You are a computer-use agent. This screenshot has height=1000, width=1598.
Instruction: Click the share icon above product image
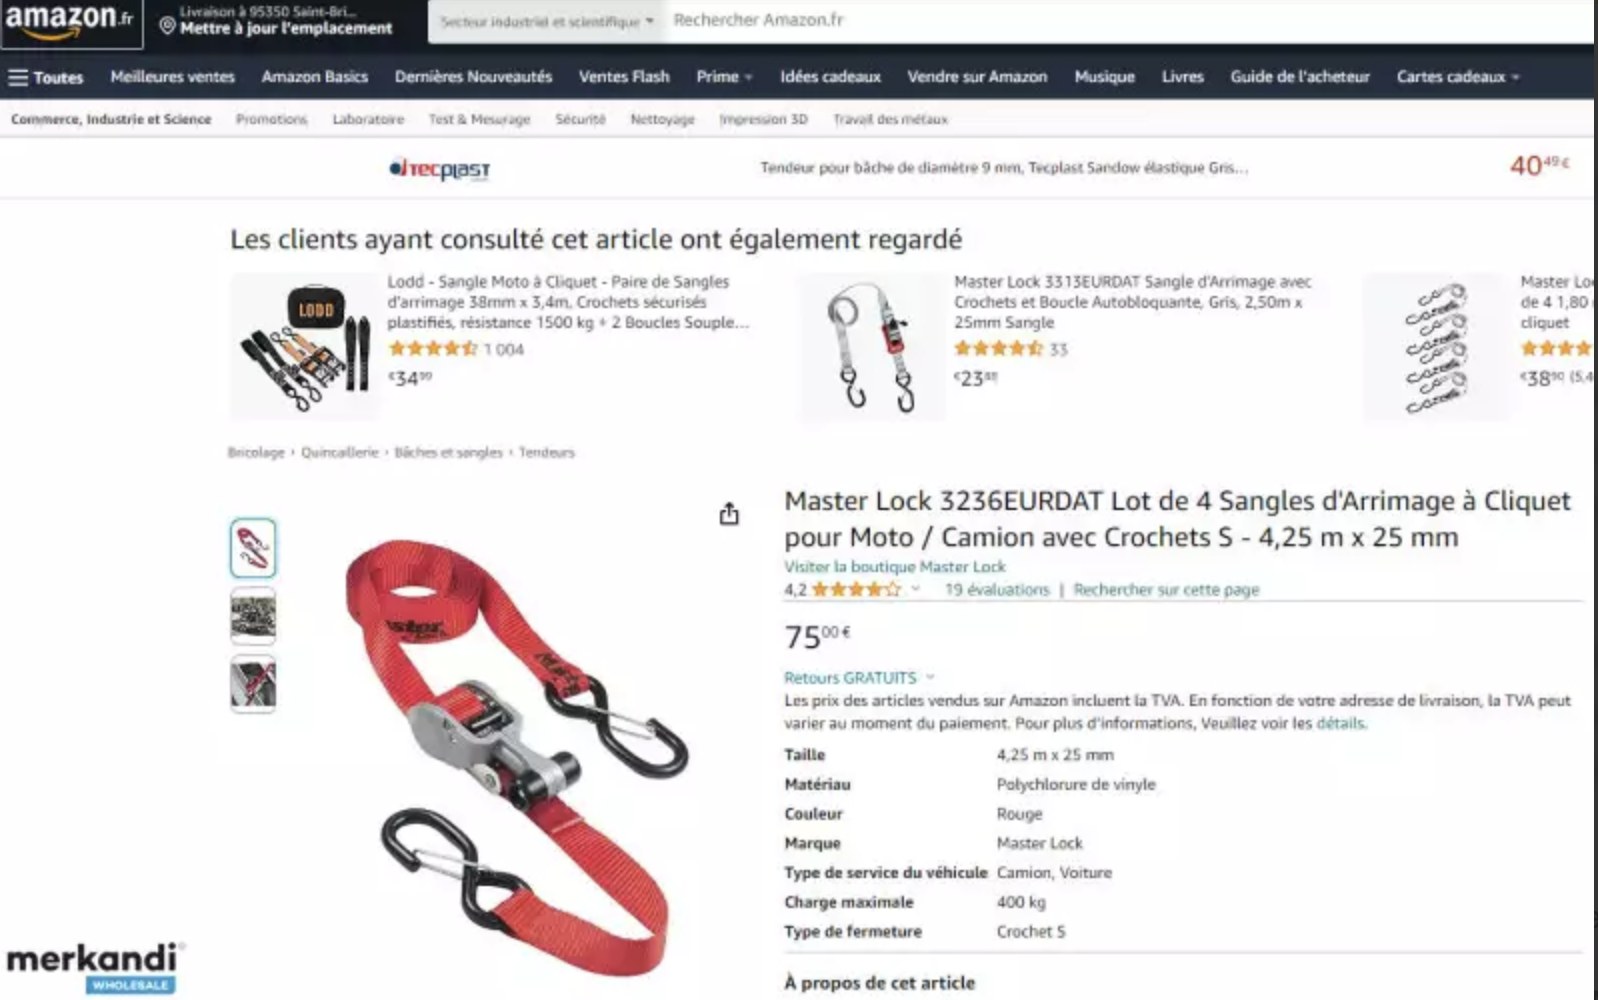click(729, 514)
